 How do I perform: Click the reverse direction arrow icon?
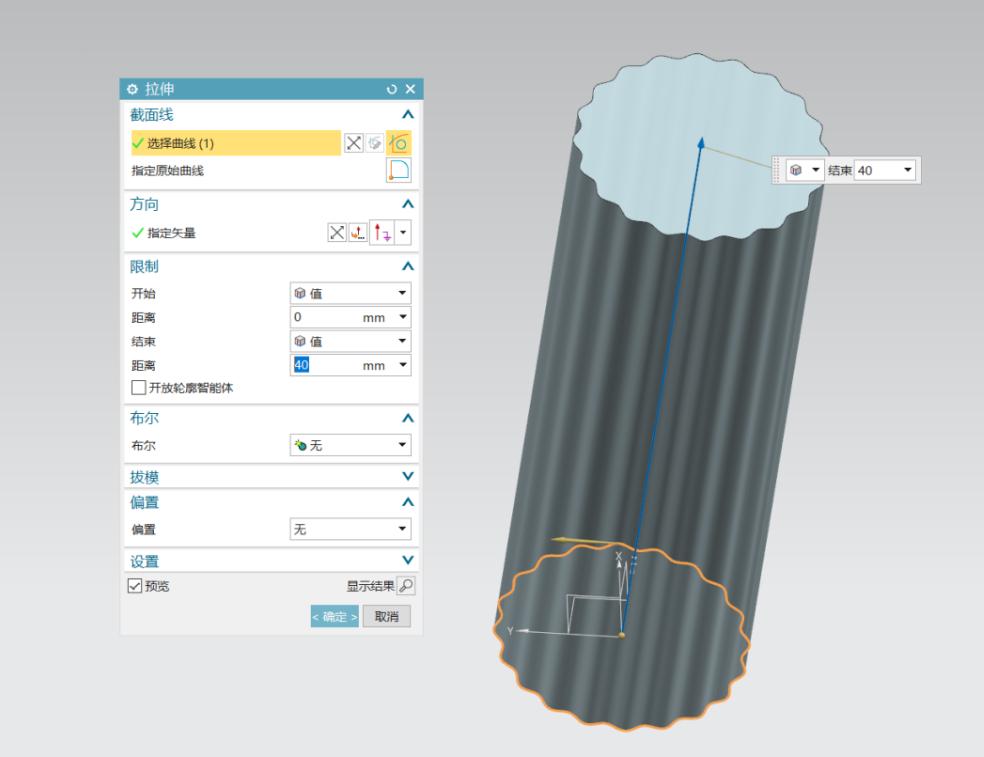[x=382, y=233]
